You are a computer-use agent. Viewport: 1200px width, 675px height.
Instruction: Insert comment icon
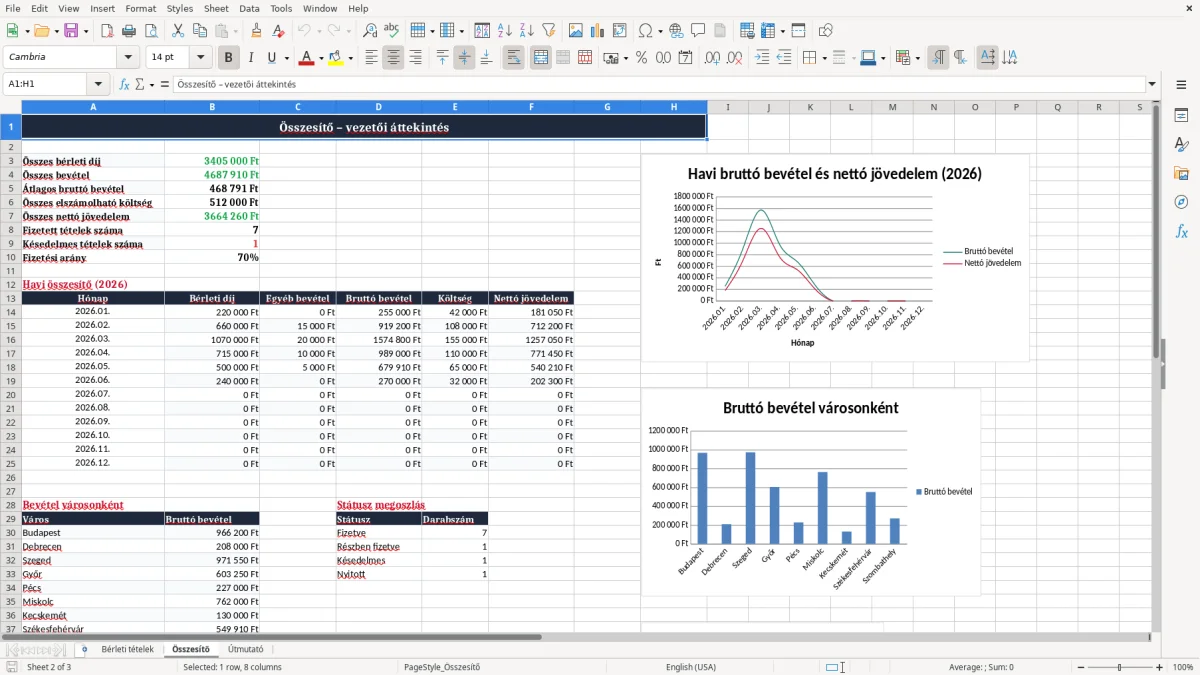698,31
